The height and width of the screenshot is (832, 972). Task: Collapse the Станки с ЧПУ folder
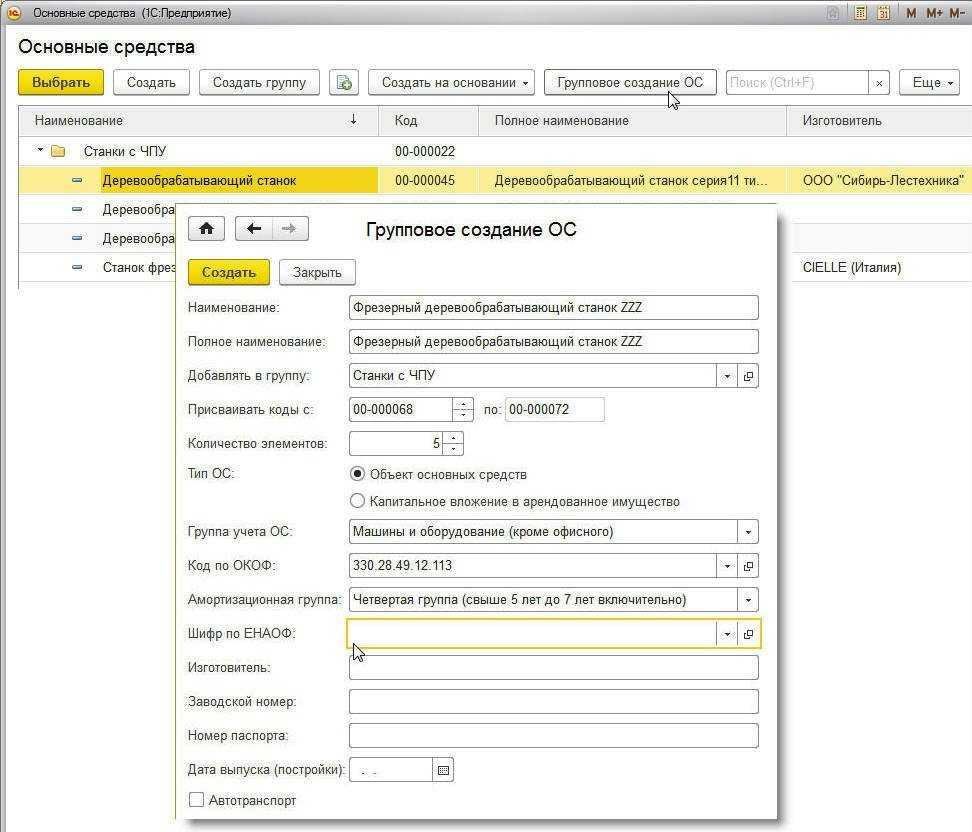[x=41, y=151]
